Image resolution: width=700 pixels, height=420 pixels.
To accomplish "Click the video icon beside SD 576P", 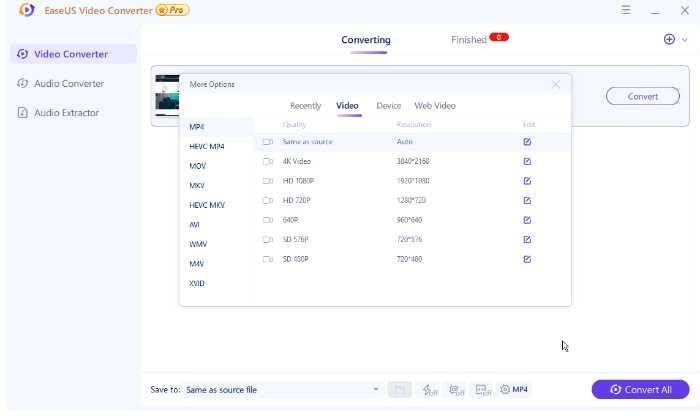I will point(268,240).
